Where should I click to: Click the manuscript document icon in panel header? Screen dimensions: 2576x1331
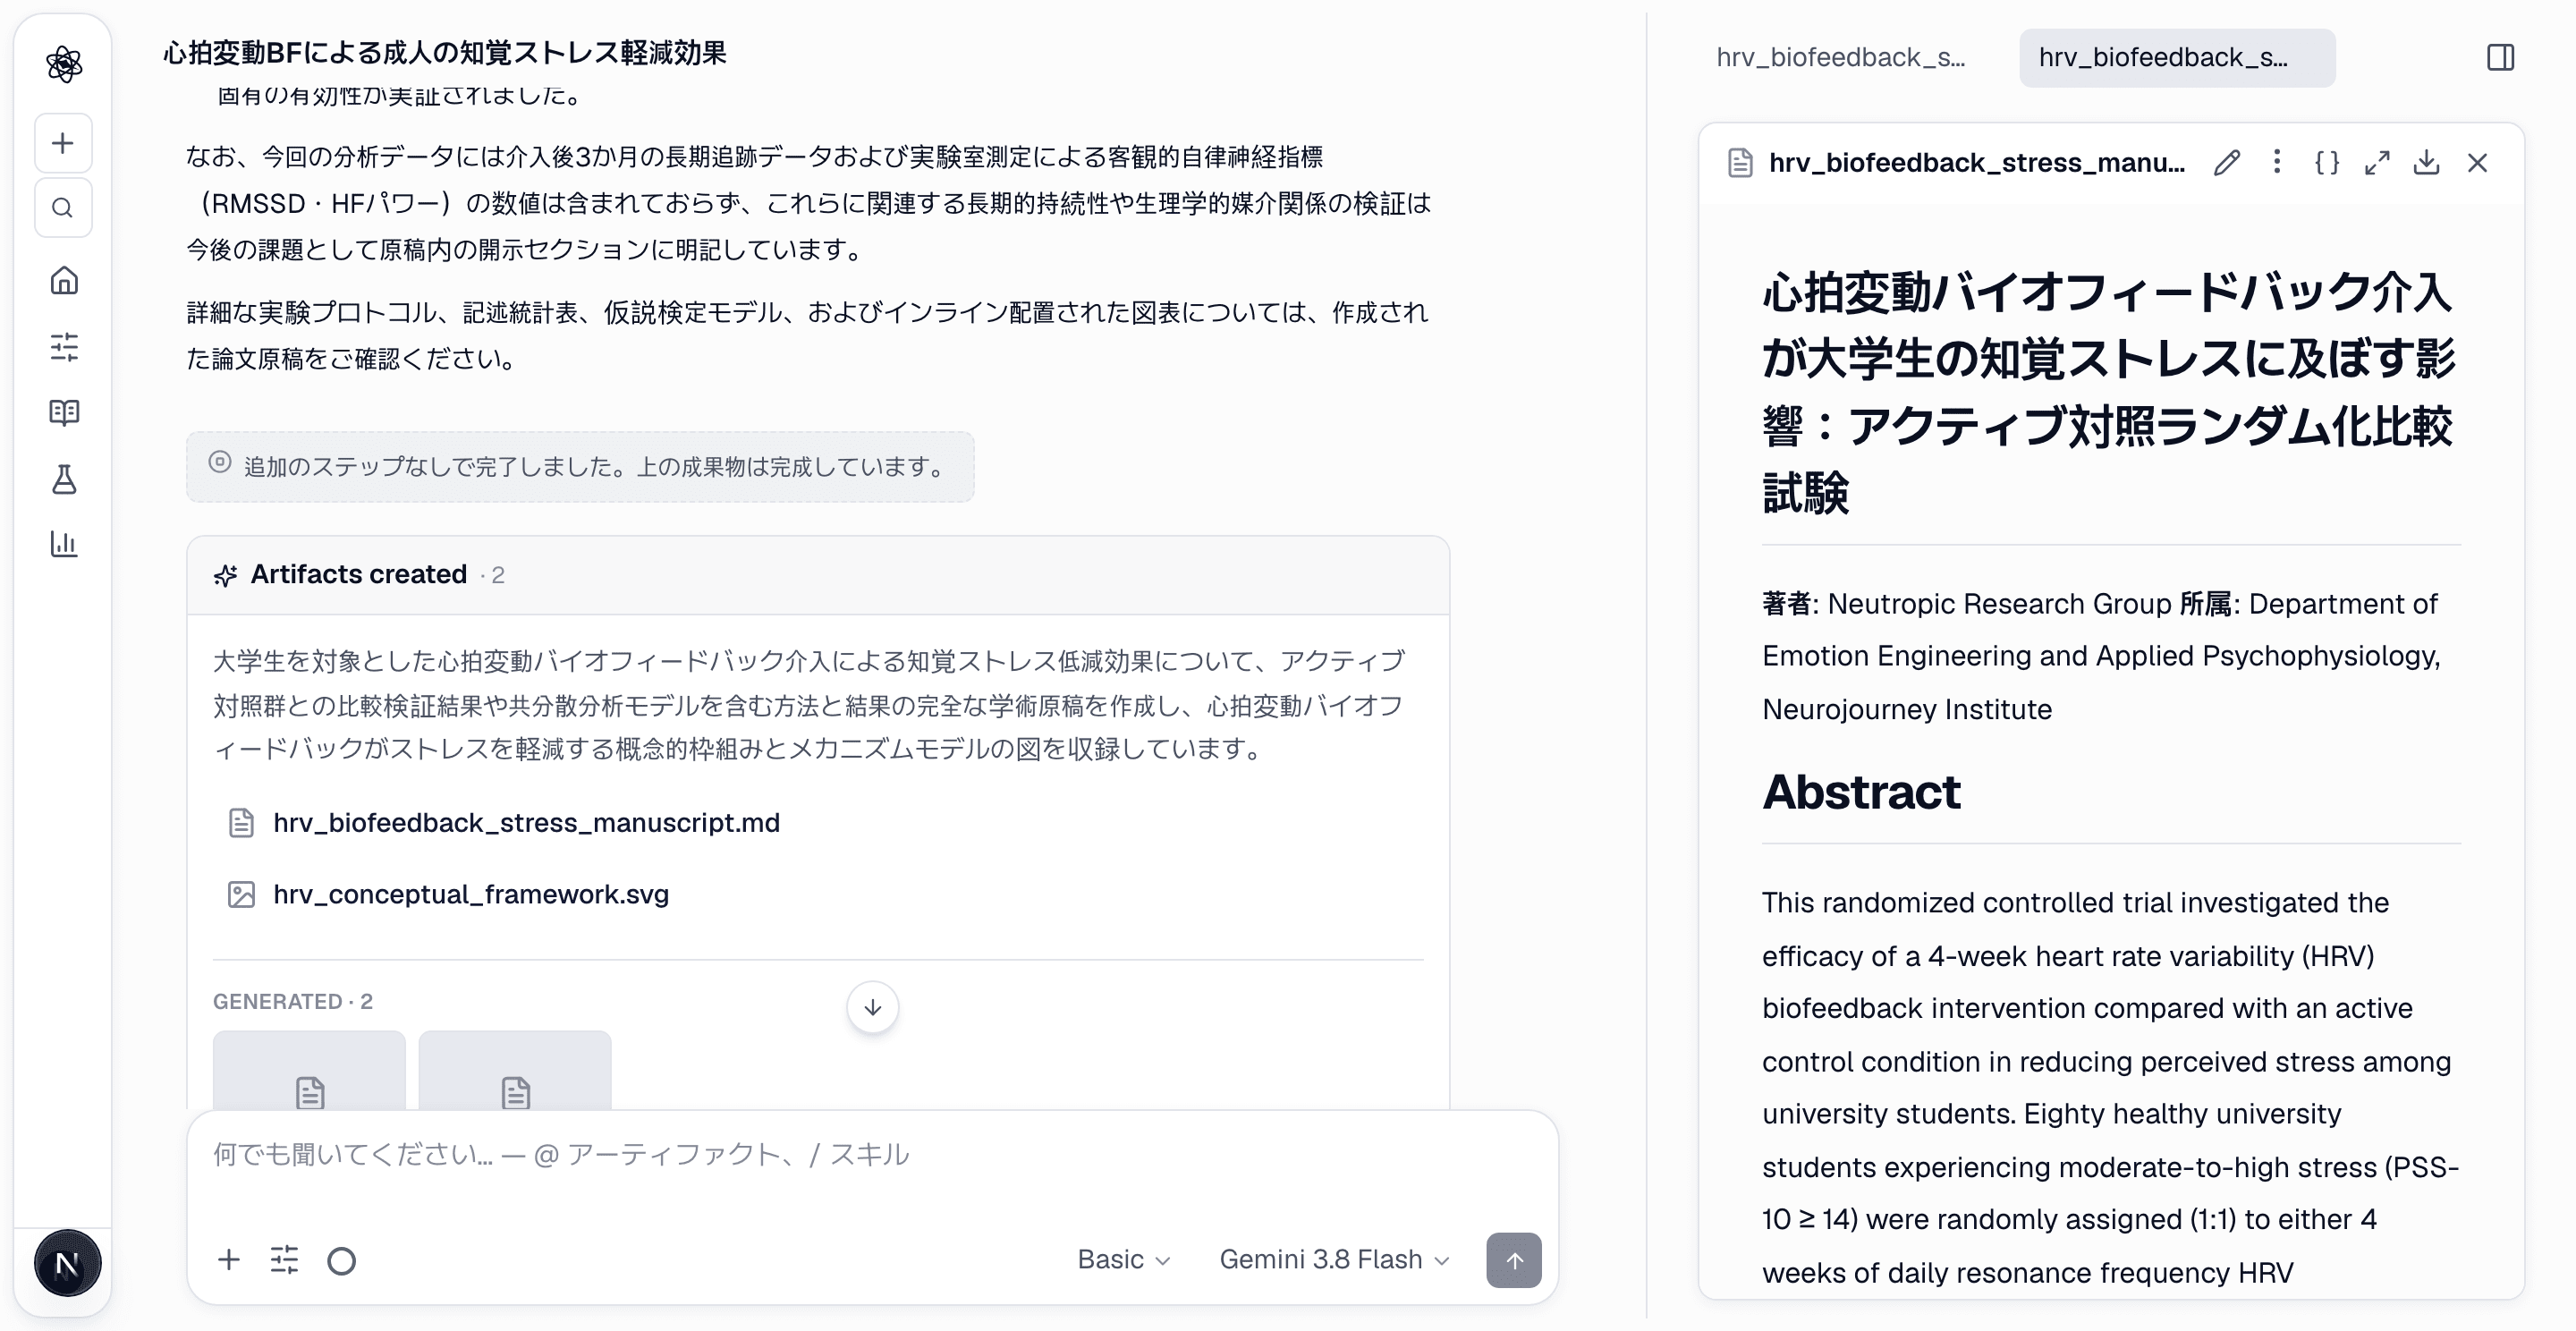tap(1740, 162)
